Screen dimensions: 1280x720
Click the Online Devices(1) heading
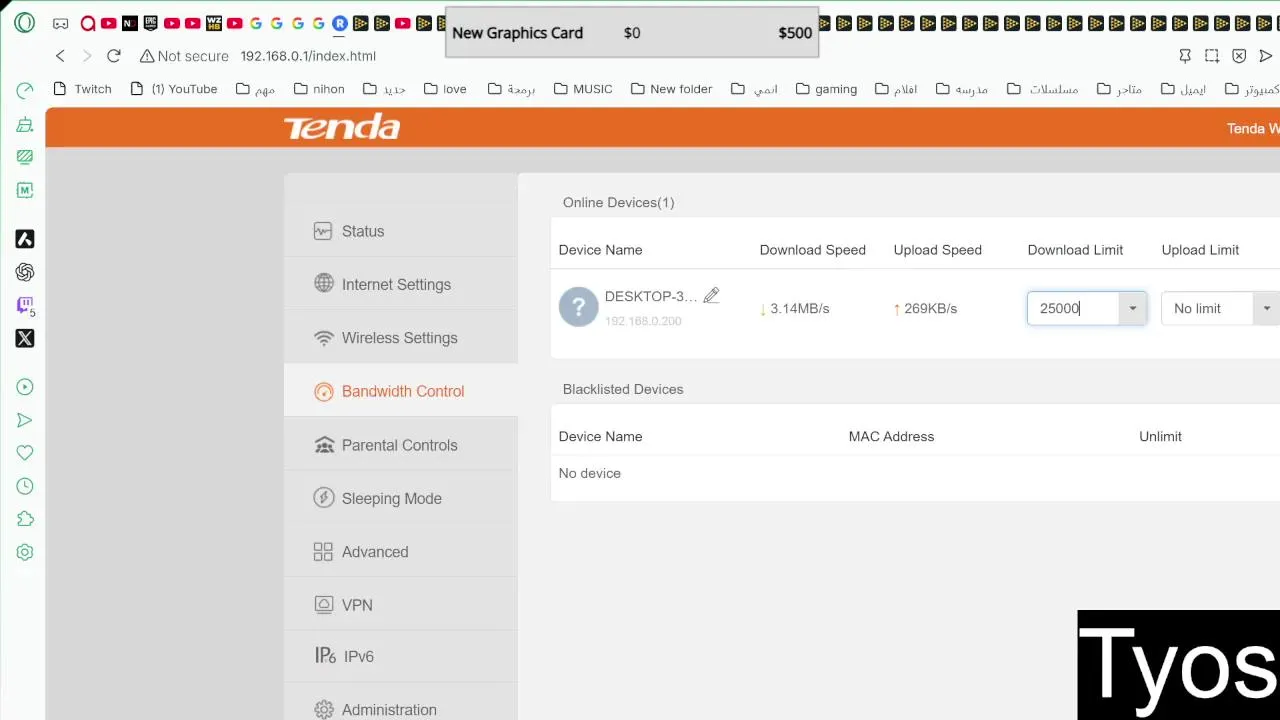click(618, 202)
